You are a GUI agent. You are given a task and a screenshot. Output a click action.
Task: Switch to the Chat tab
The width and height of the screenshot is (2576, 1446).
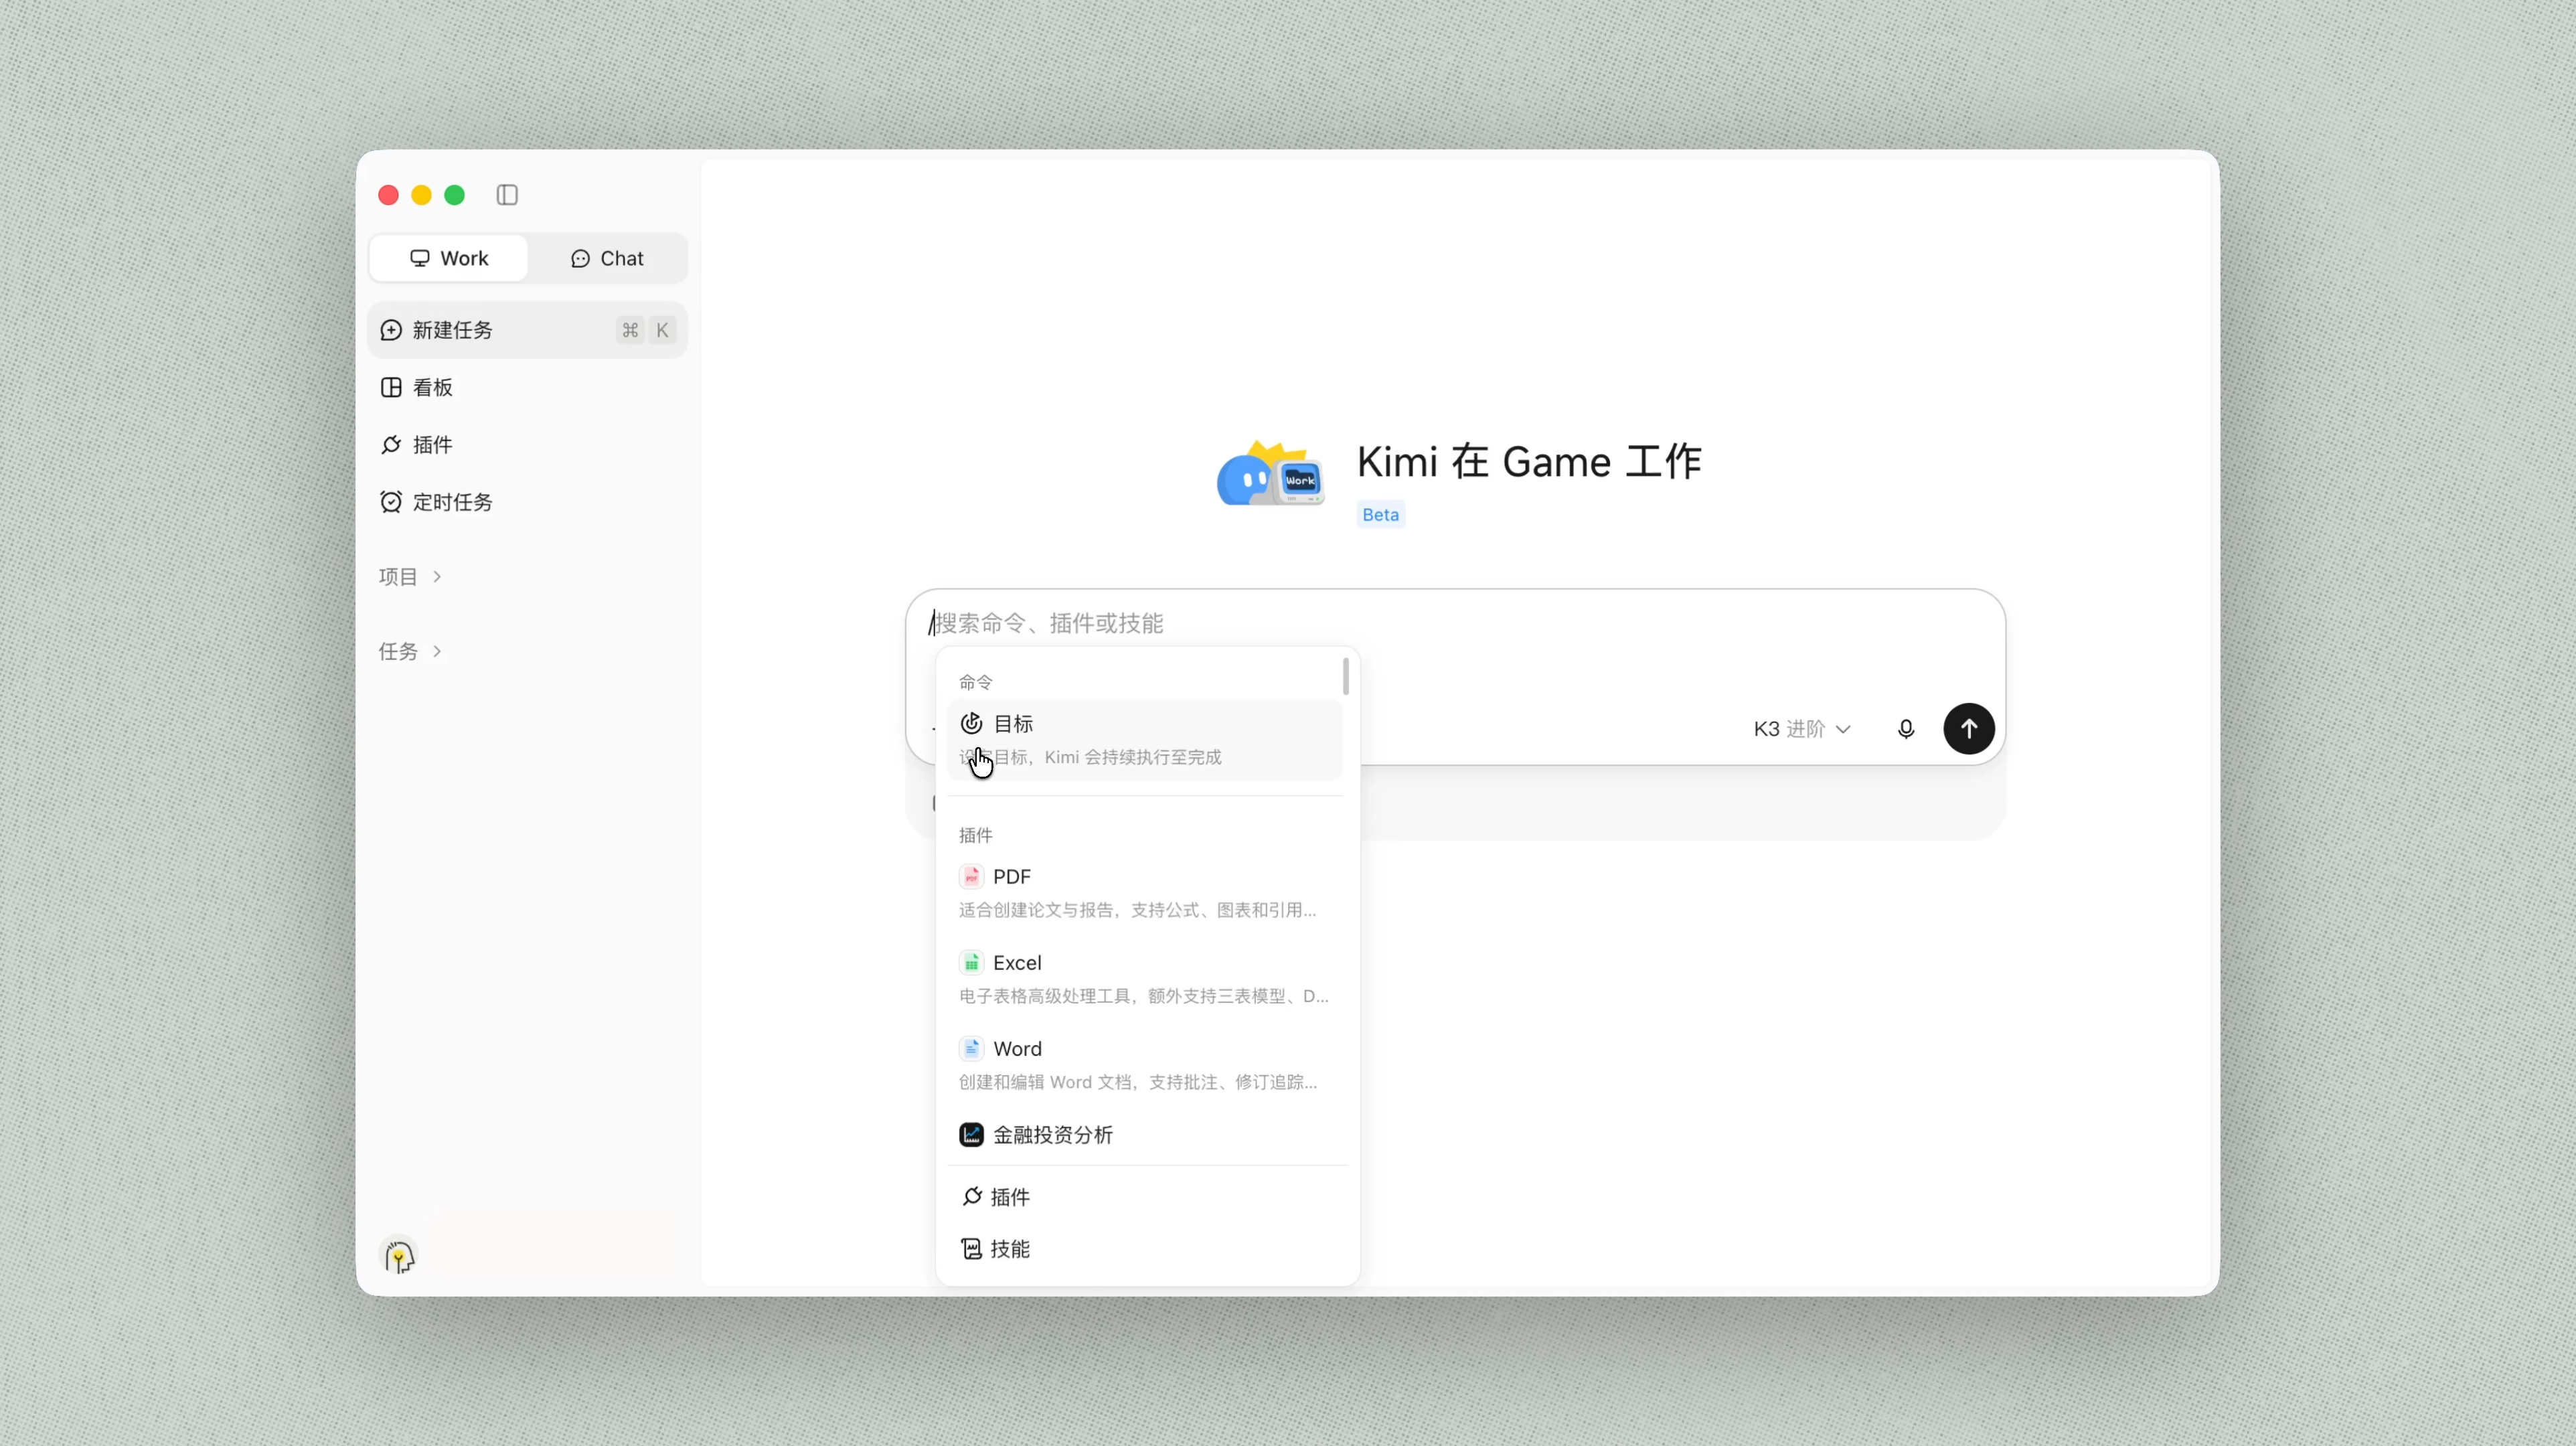click(x=607, y=258)
